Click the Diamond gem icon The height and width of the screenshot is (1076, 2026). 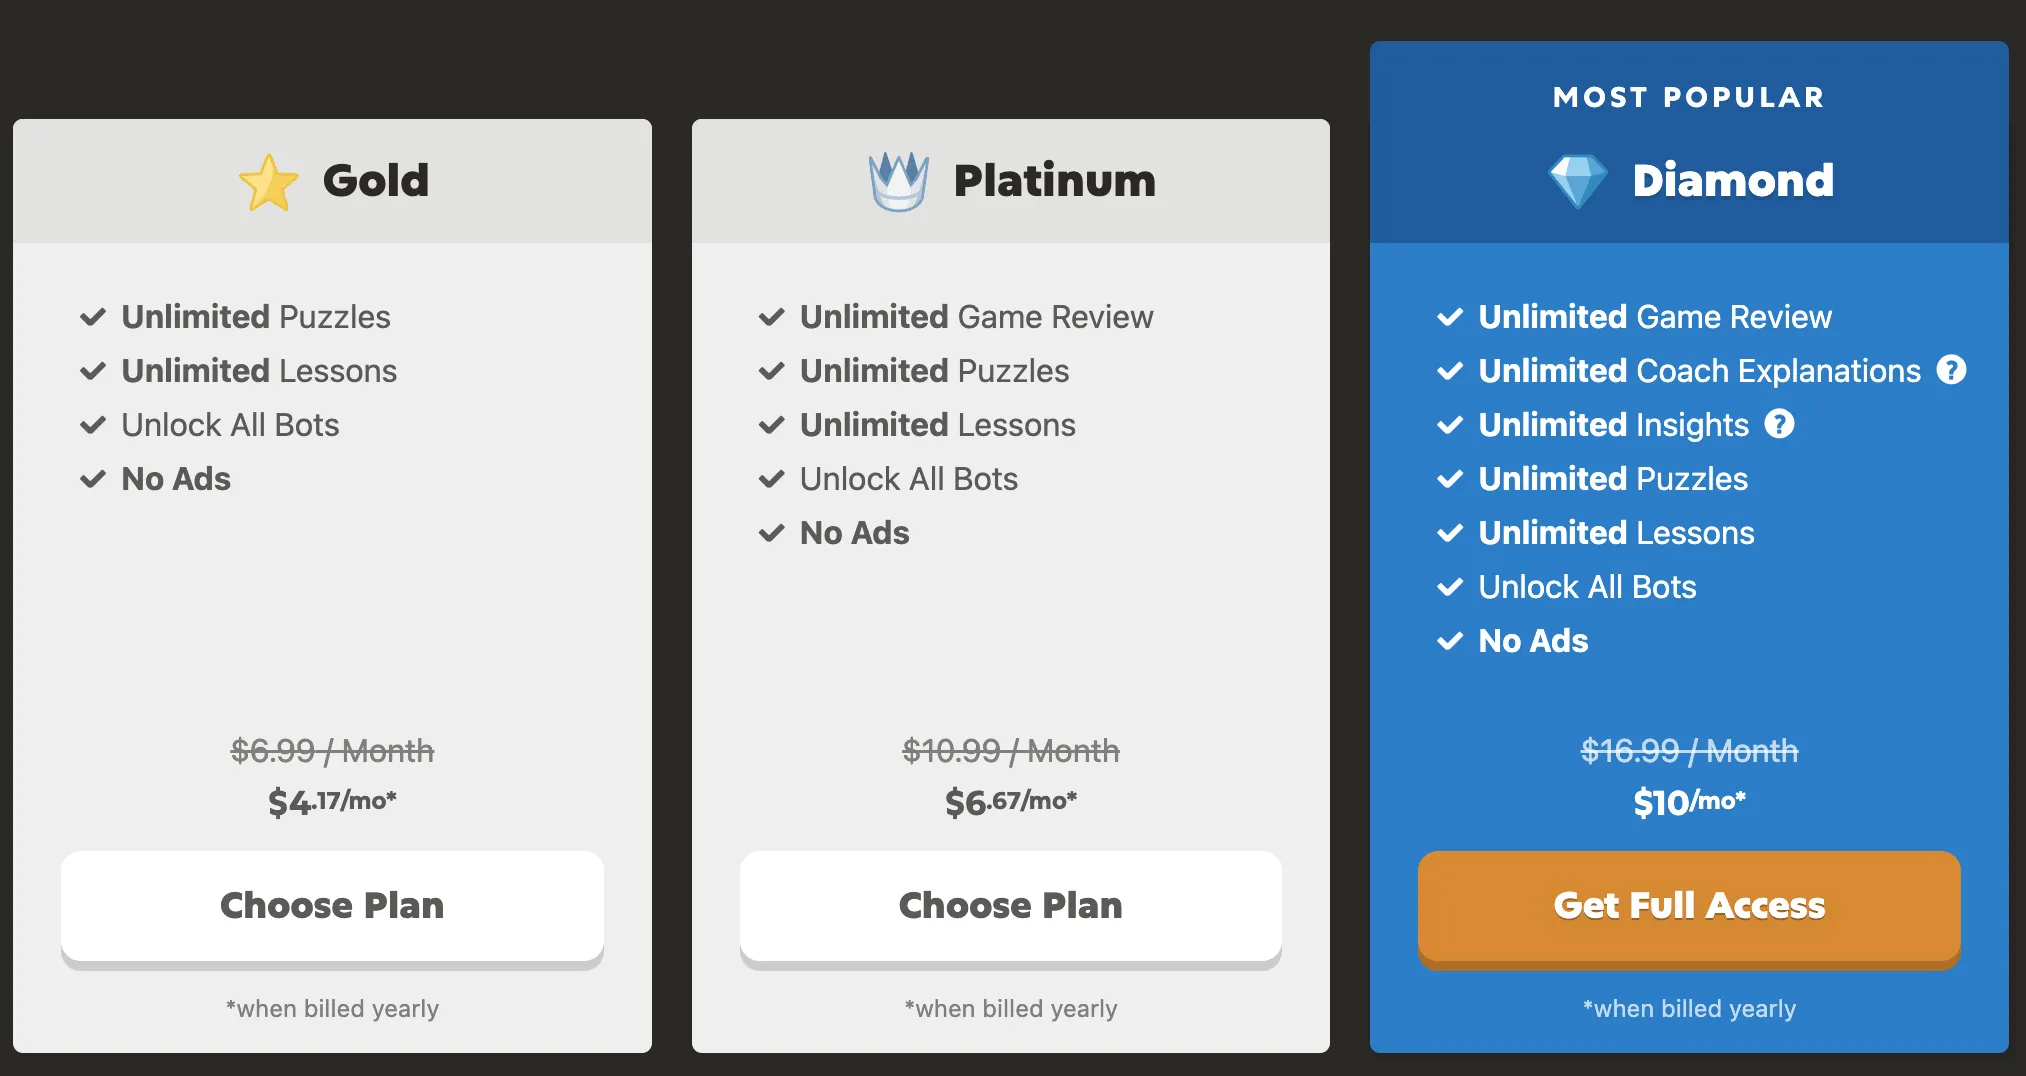tap(1578, 182)
